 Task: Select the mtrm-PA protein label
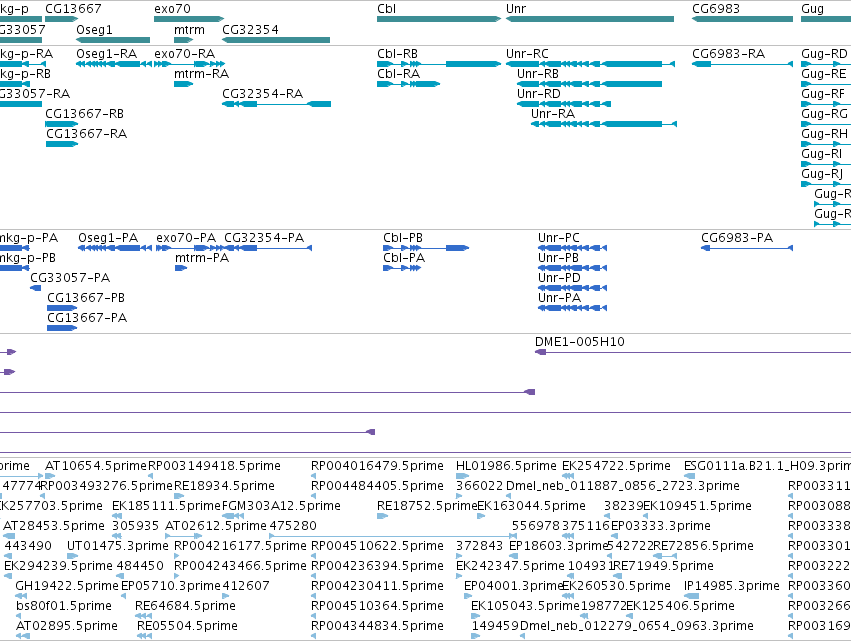[x=202, y=258]
